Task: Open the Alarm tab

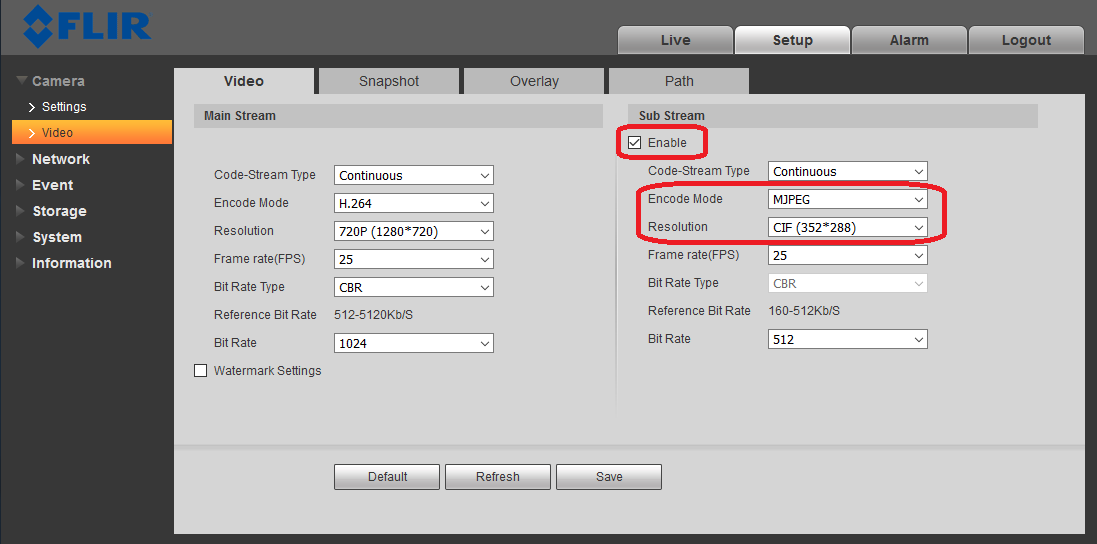Action: [909, 40]
